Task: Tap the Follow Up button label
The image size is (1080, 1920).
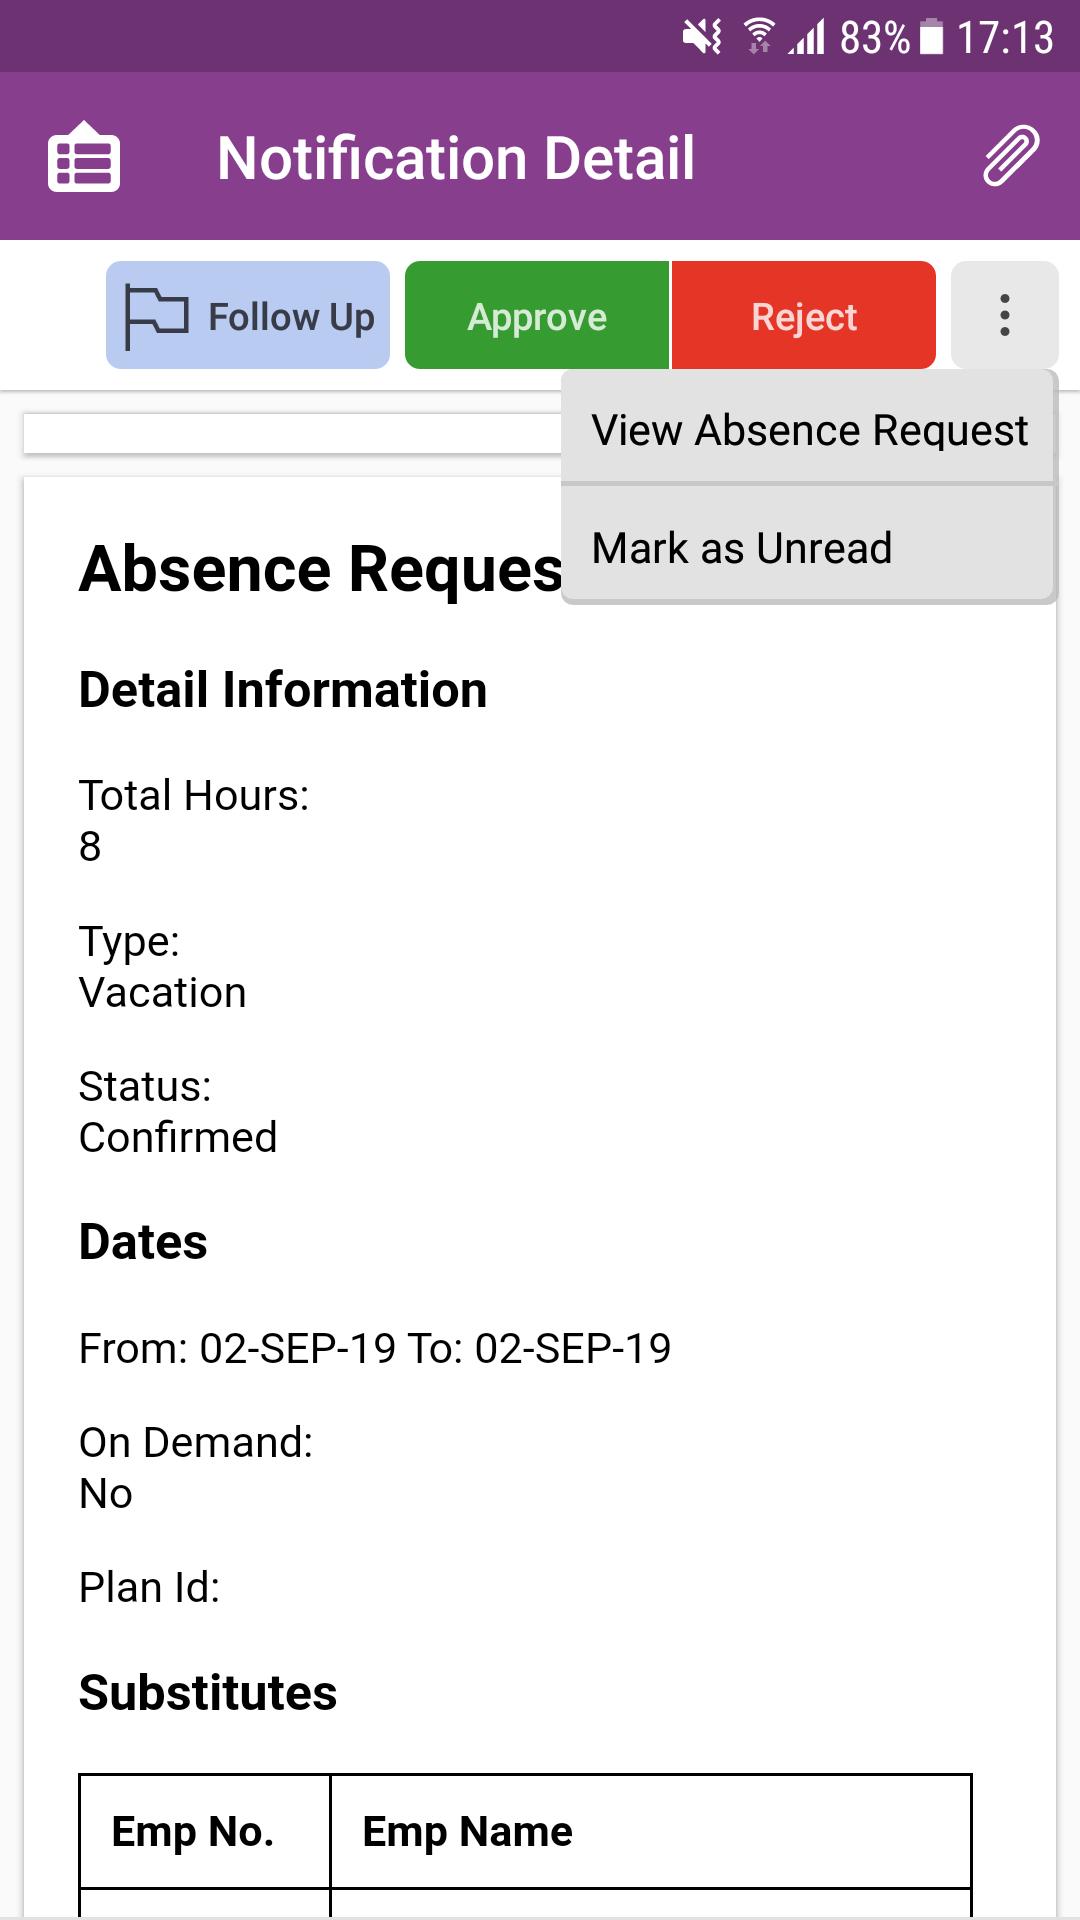Action: (291, 317)
